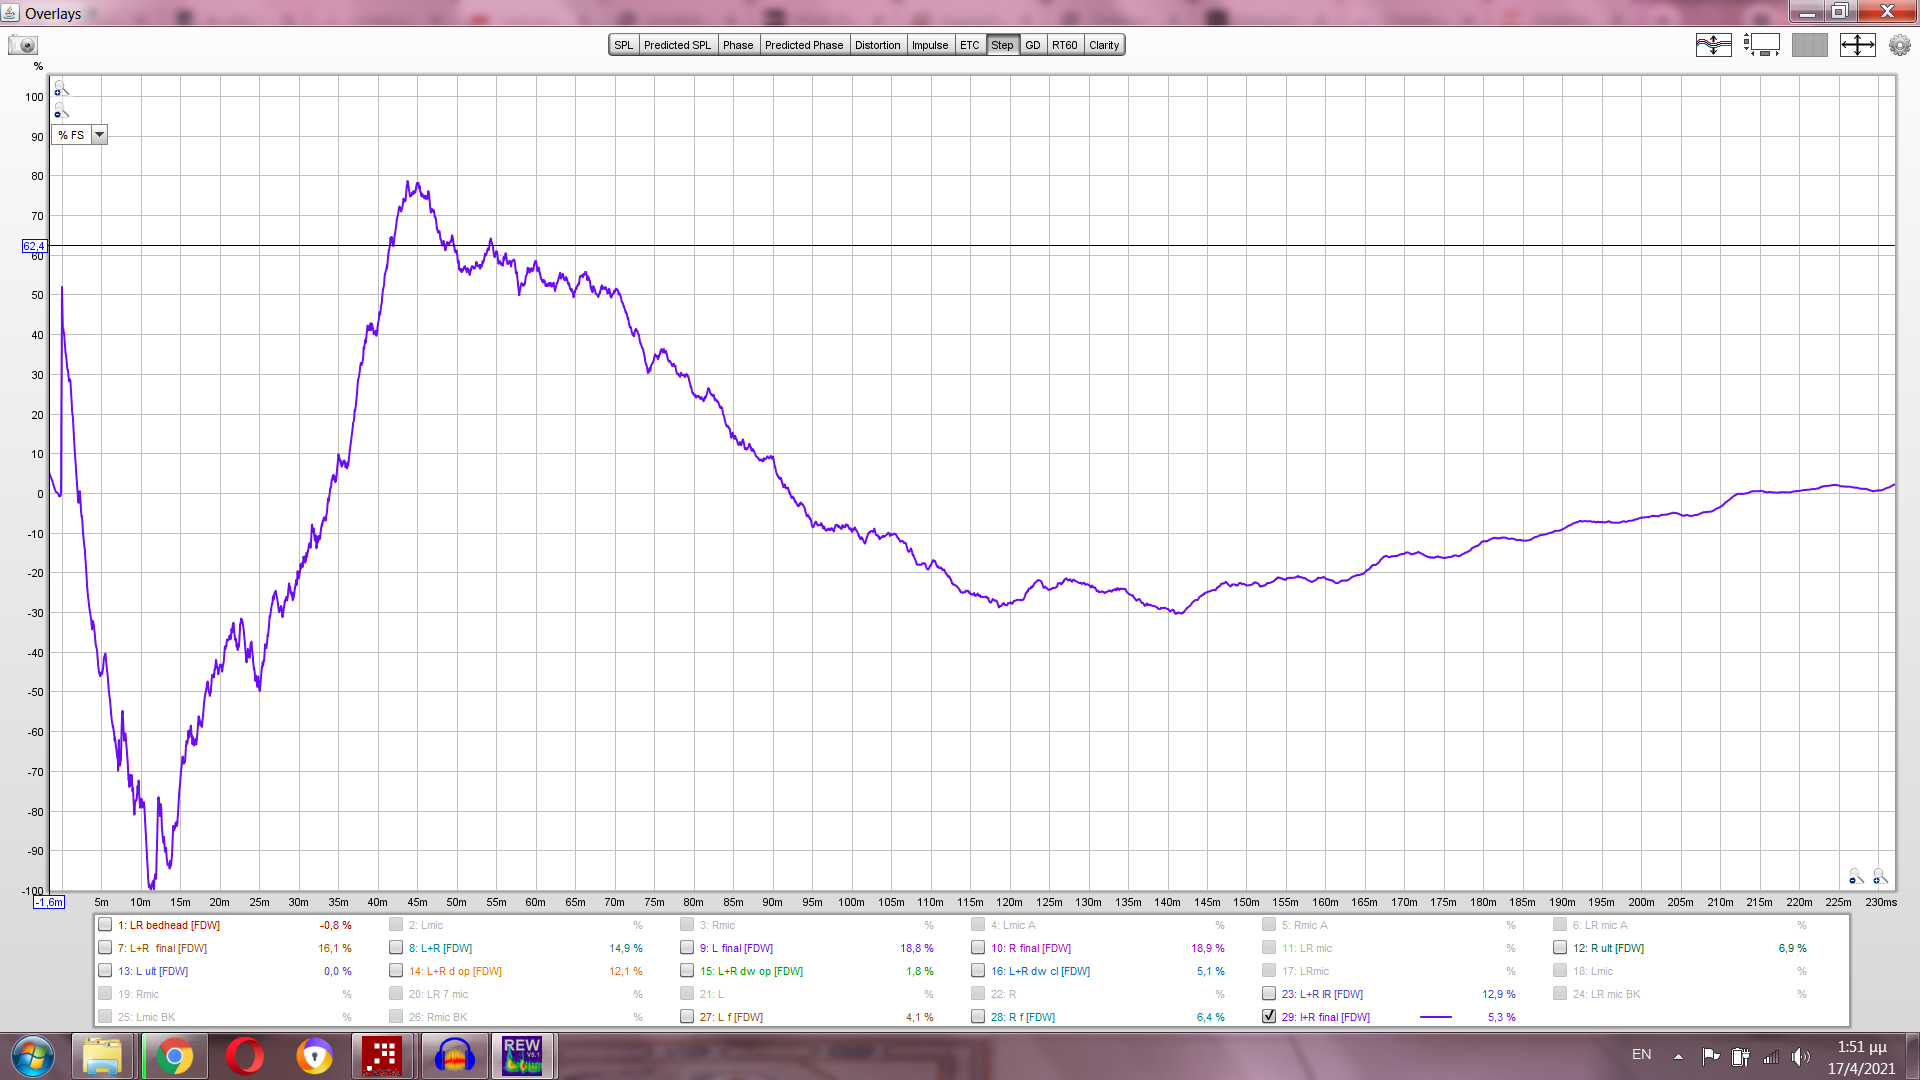
Task: Select the Clarity graph button
Action: point(1104,45)
